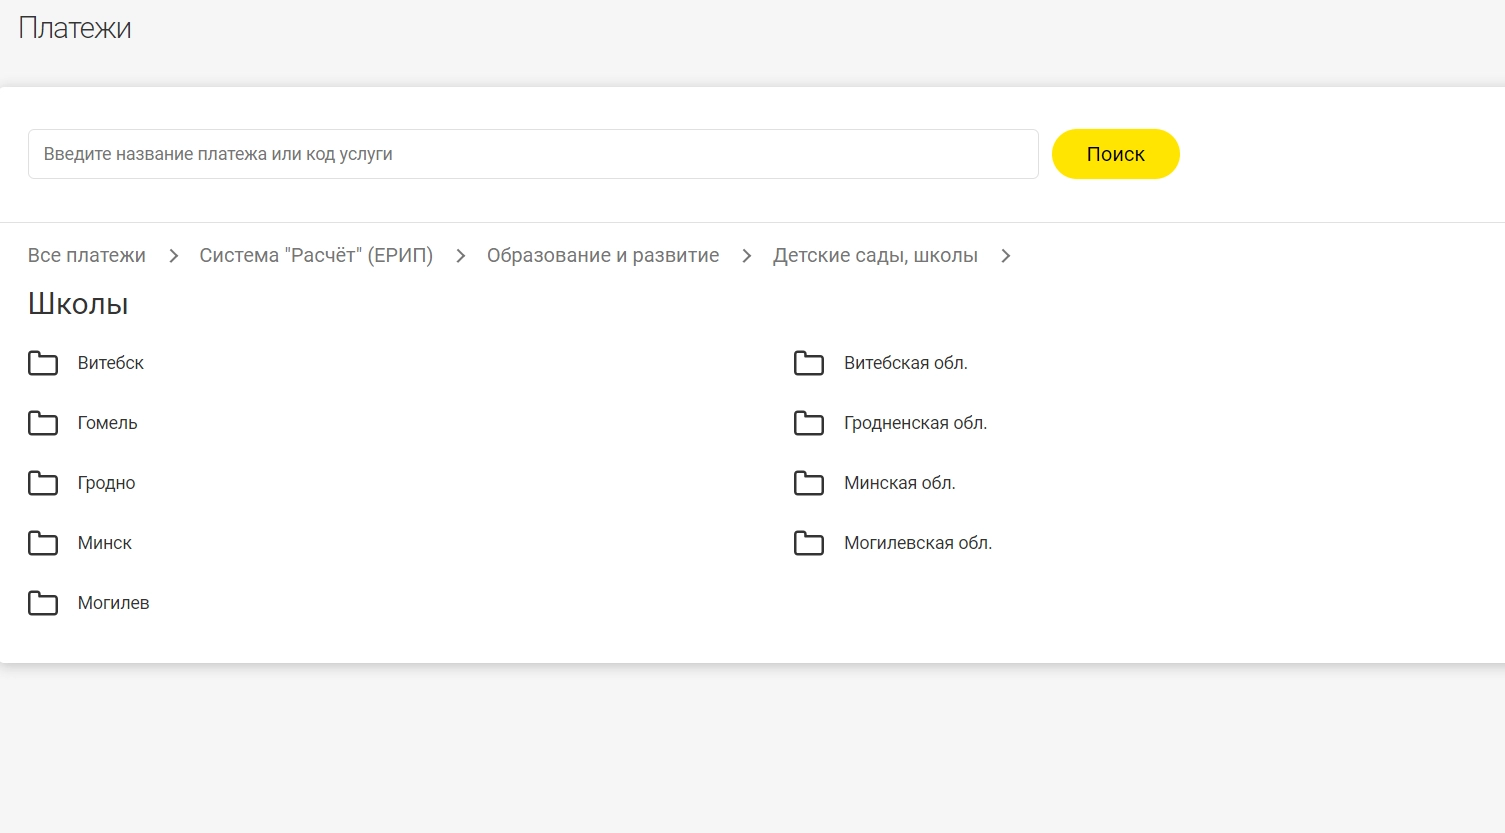The height and width of the screenshot is (833, 1505).
Task: Click the folder icon beside Могилевская обл.
Action: click(809, 543)
